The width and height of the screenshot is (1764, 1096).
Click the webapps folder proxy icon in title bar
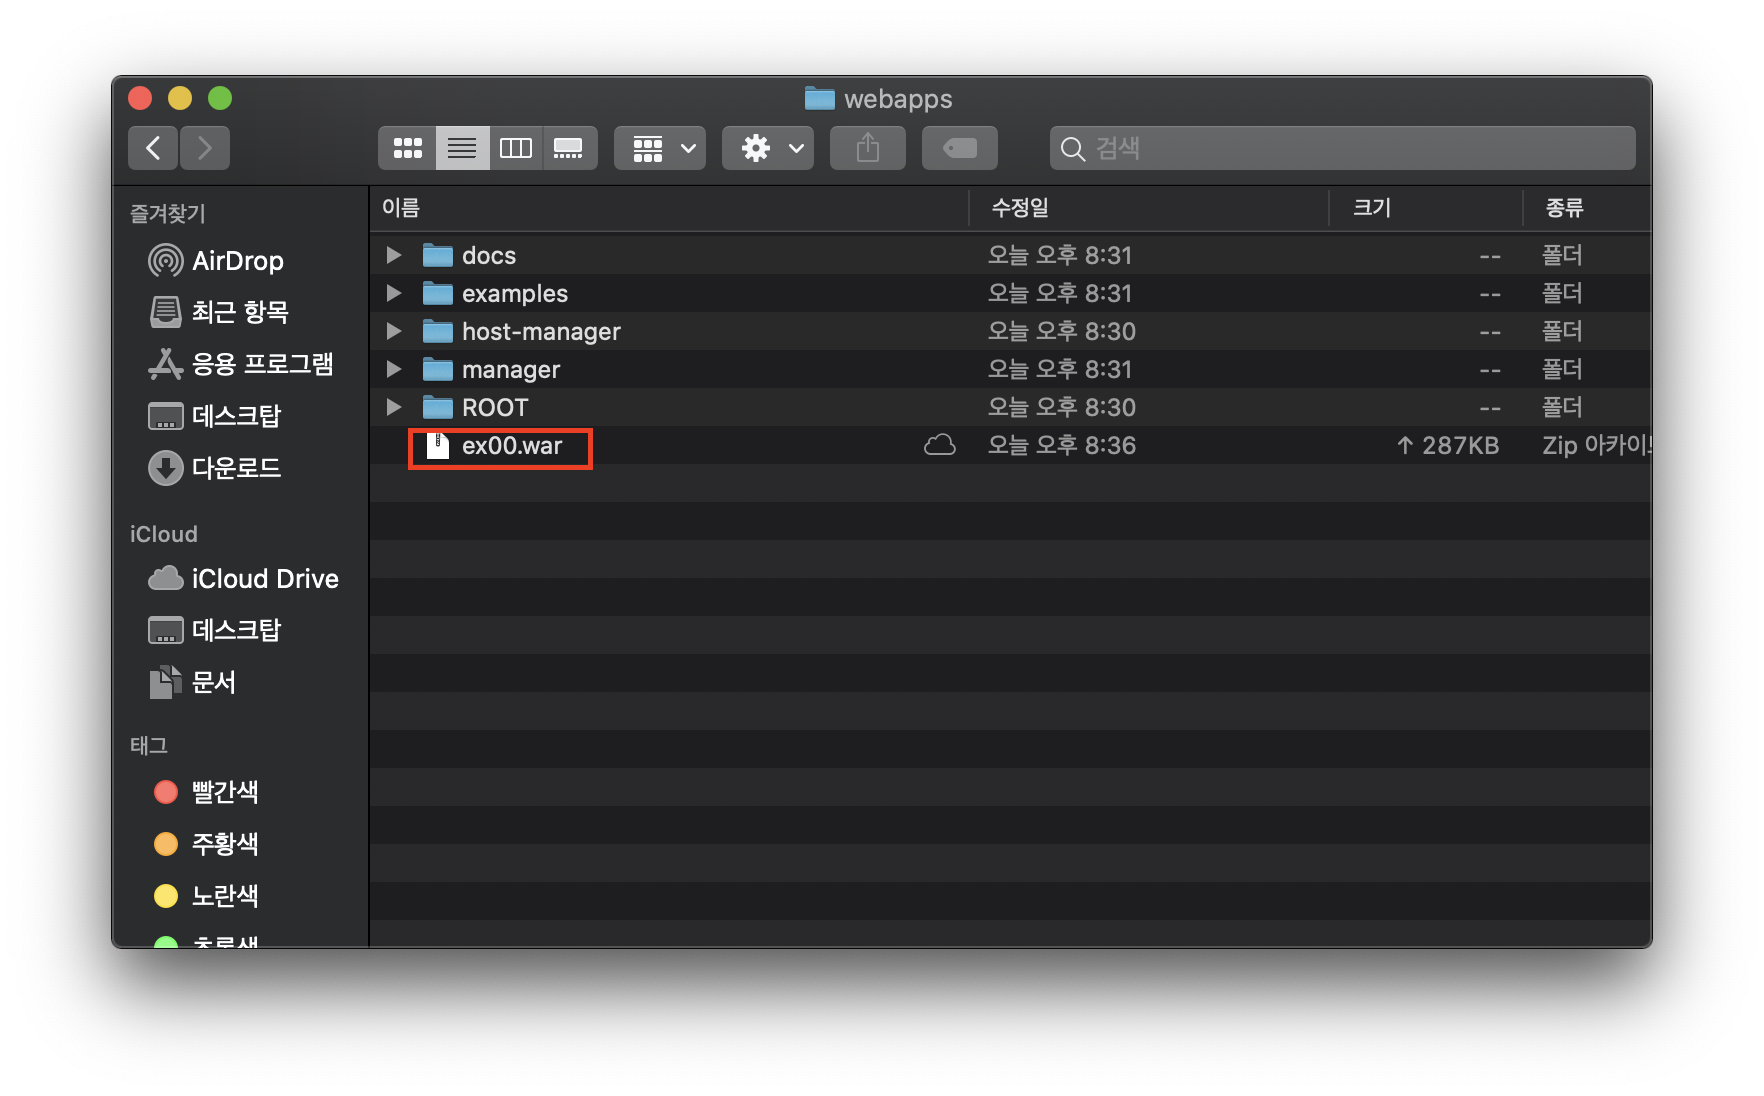click(820, 98)
